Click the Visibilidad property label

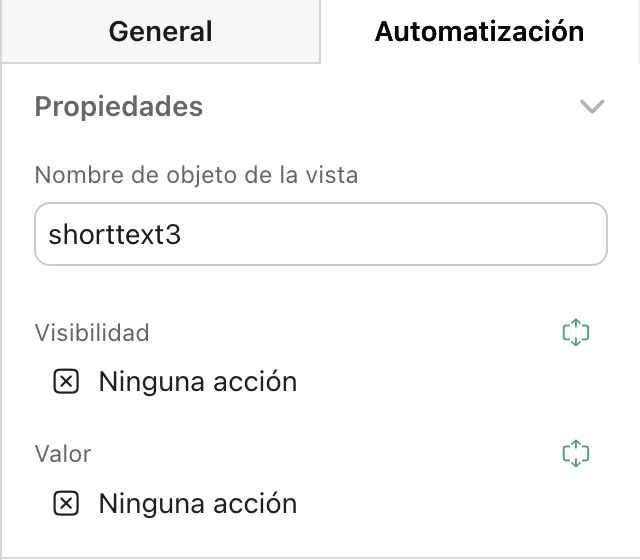point(92,332)
